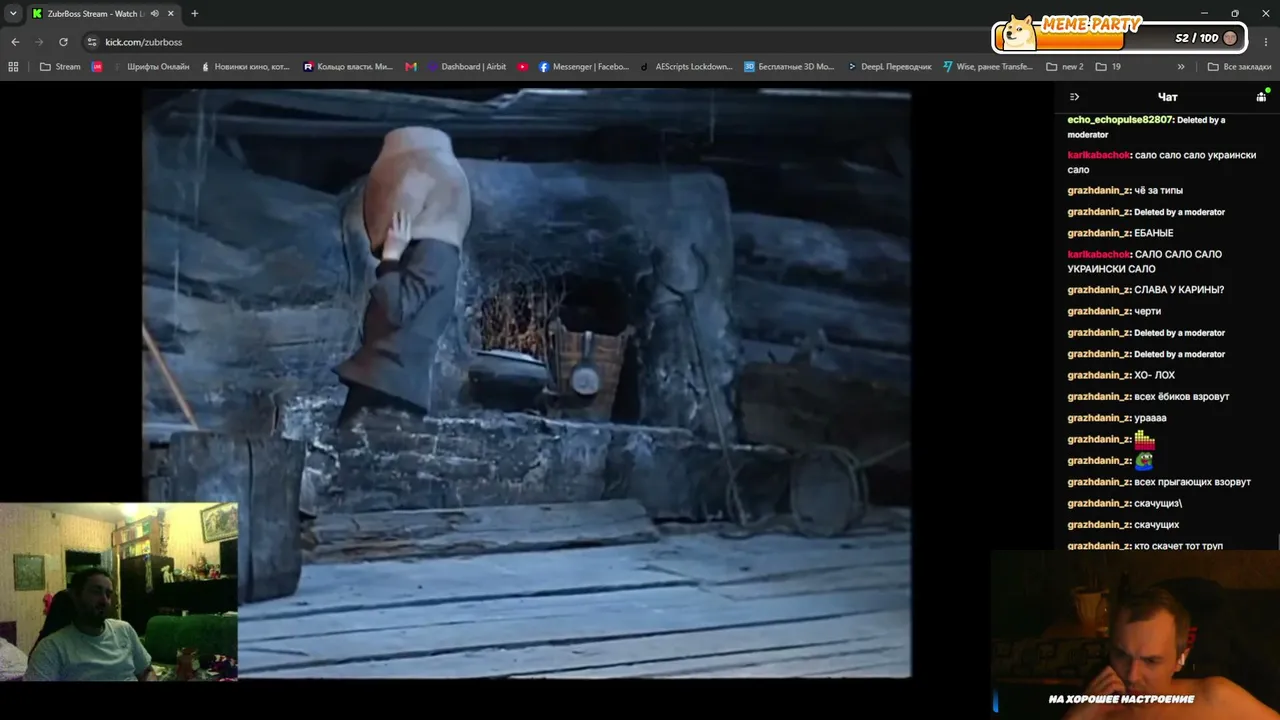Click the chat message 'СЛАВА У КАРИНЫ?'
1280x720 pixels.
(1179, 290)
